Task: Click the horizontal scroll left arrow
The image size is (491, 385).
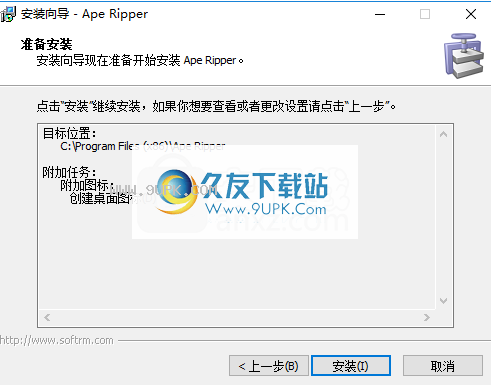Action: tap(47, 317)
